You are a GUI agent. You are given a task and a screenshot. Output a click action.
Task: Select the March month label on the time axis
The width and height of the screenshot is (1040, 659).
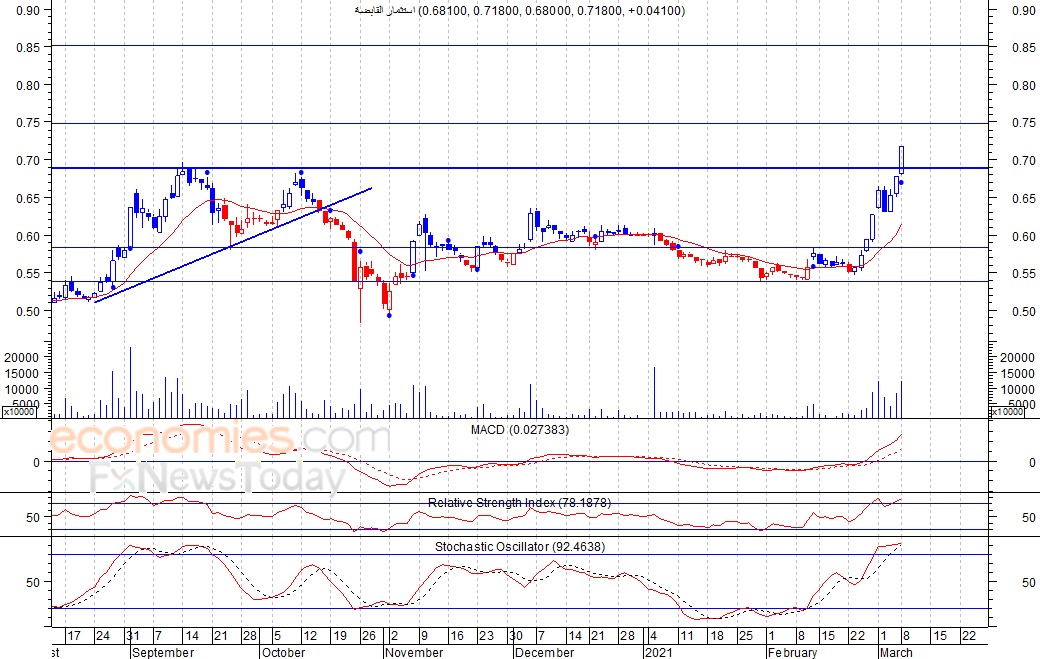[896, 652]
